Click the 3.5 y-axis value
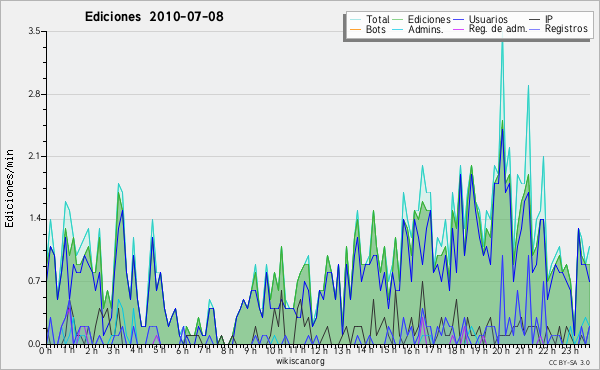 coord(34,31)
